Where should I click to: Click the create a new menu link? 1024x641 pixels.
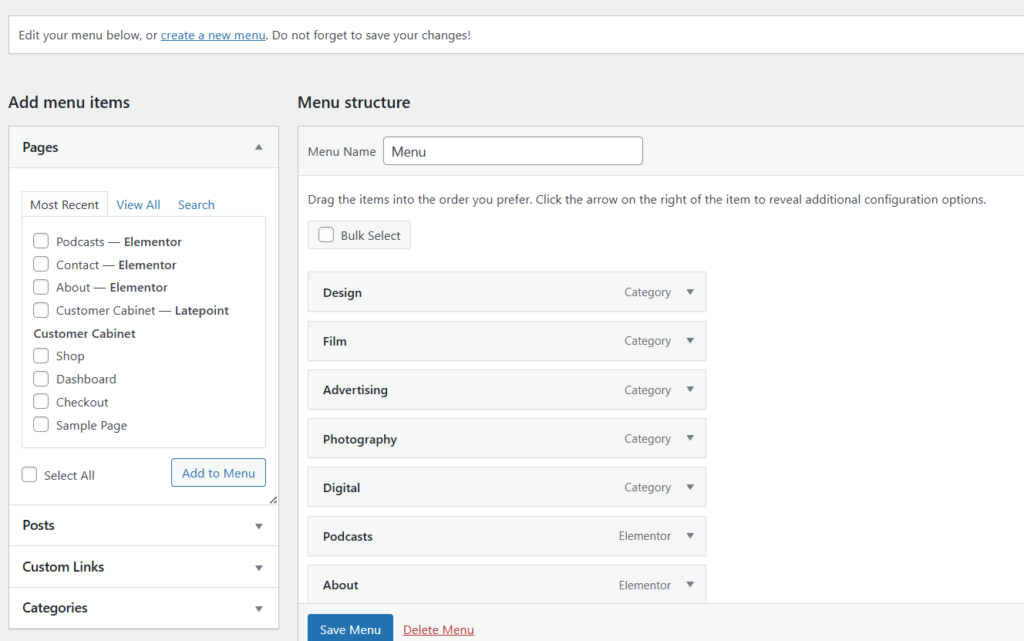[213, 34]
